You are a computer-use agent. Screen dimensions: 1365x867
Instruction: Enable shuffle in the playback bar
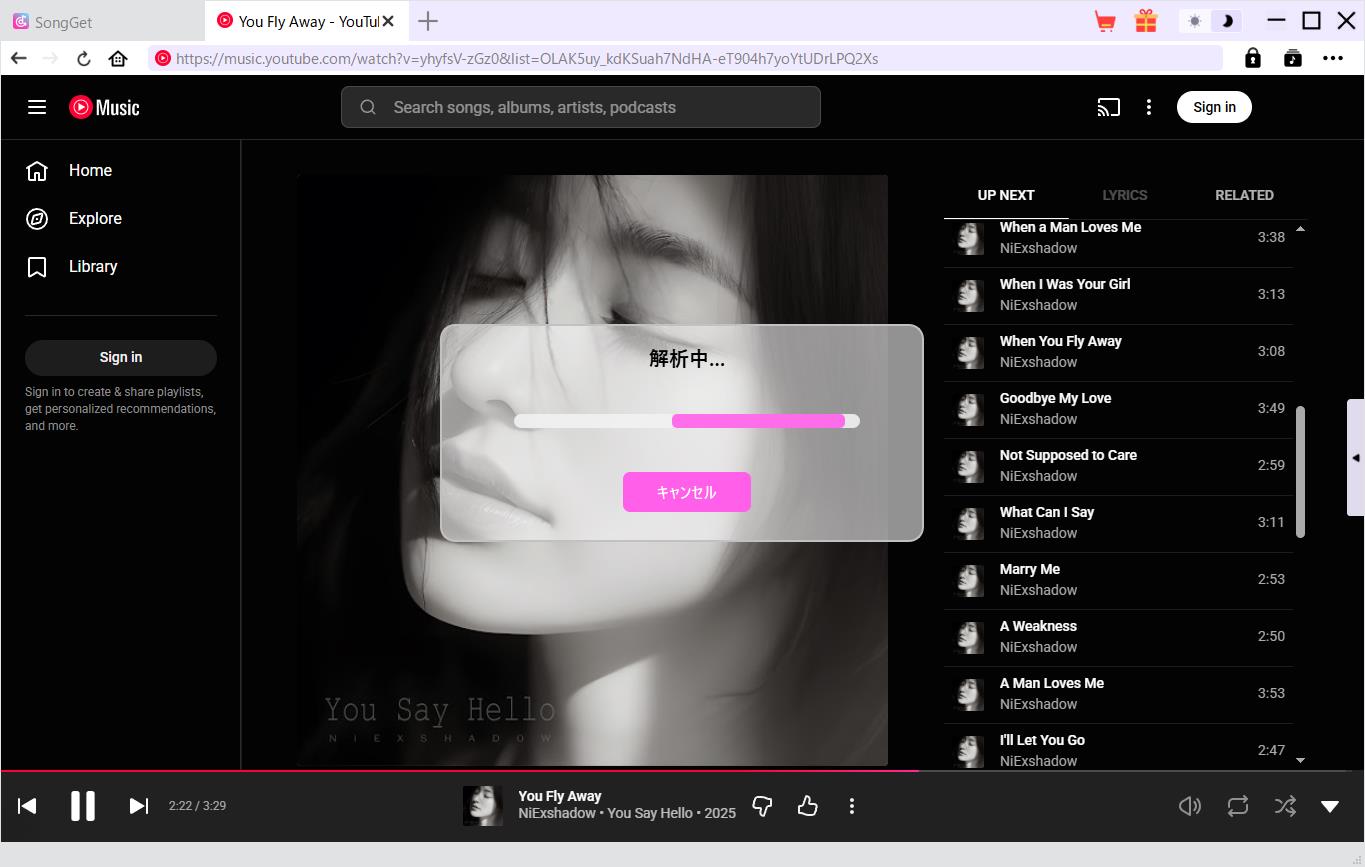(1285, 805)
